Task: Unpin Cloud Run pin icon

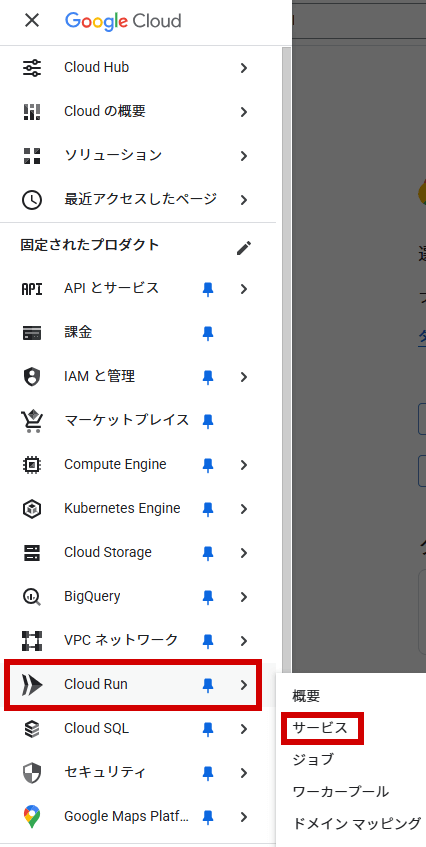Action: (208, 685)
